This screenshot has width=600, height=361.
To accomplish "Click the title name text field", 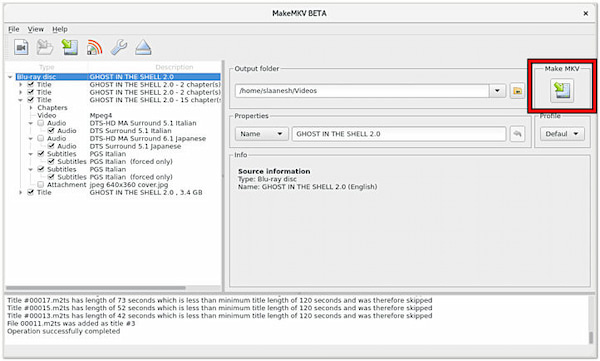I will 399,134.
